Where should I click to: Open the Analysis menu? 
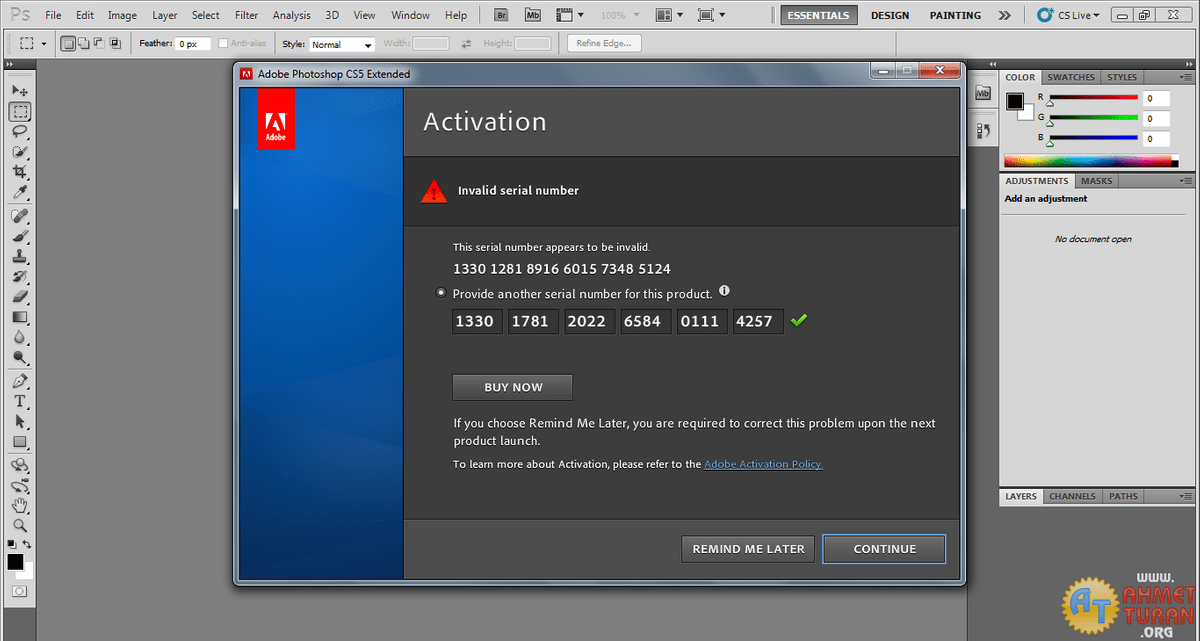coord(291,15)
